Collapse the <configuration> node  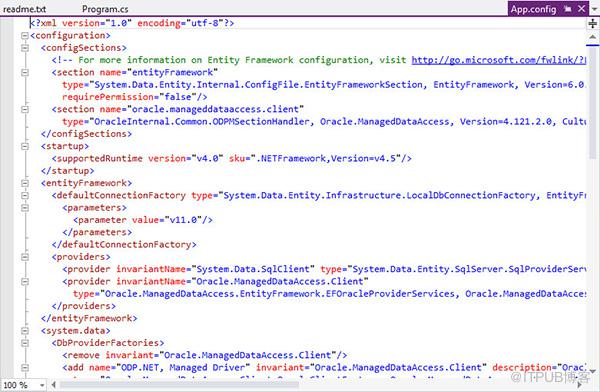25,36
